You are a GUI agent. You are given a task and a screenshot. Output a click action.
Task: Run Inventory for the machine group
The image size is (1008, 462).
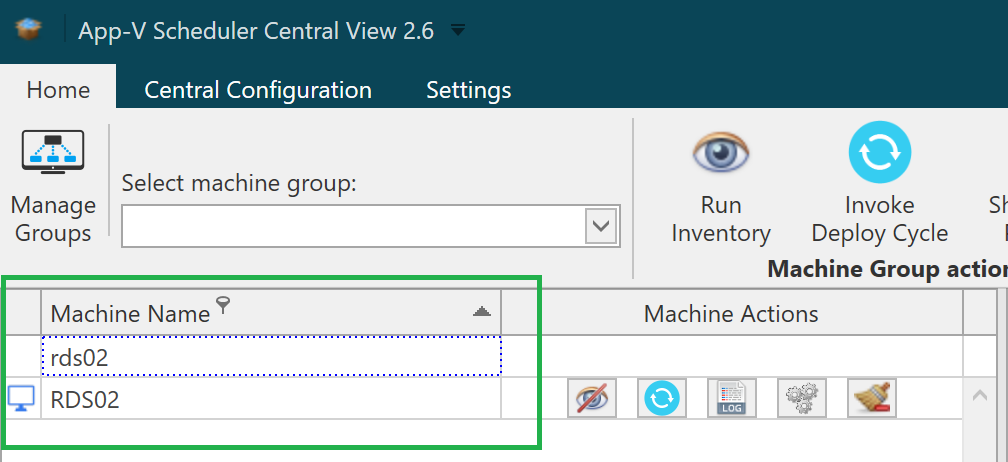720,152
